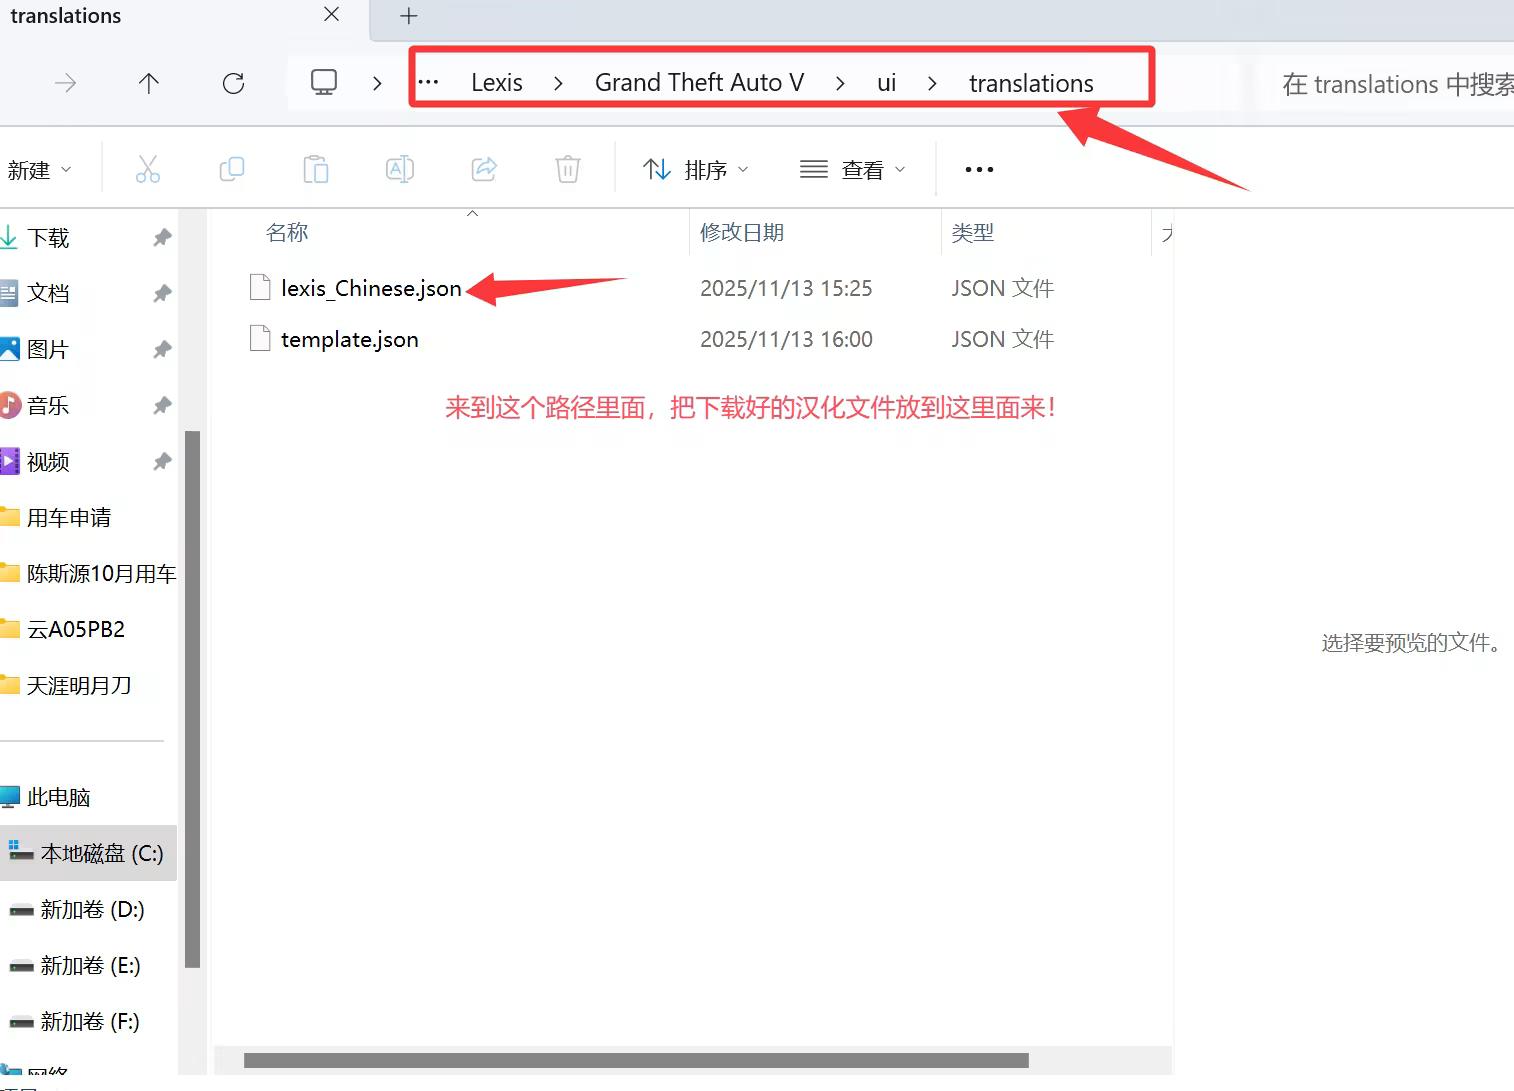Click the Lexis breadcrumb folder
Image resolution: width=1514 pixels, height=1091 pixels.
pyautogui.click(x=497, y=83)
